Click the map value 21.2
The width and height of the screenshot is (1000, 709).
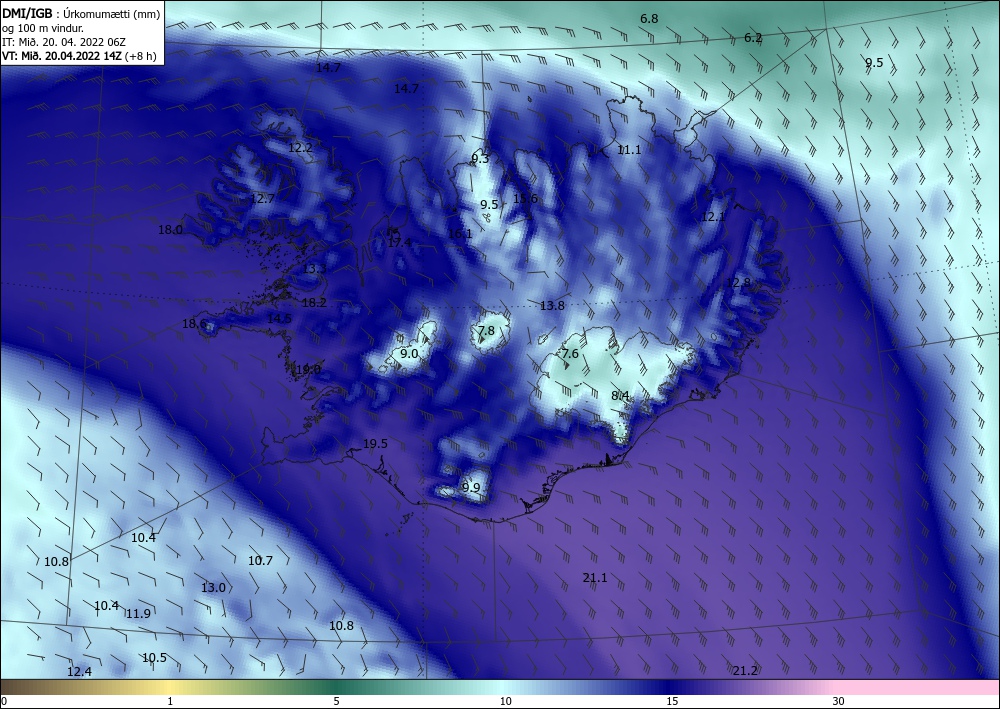pyautogui.click(x=745, y=671)
